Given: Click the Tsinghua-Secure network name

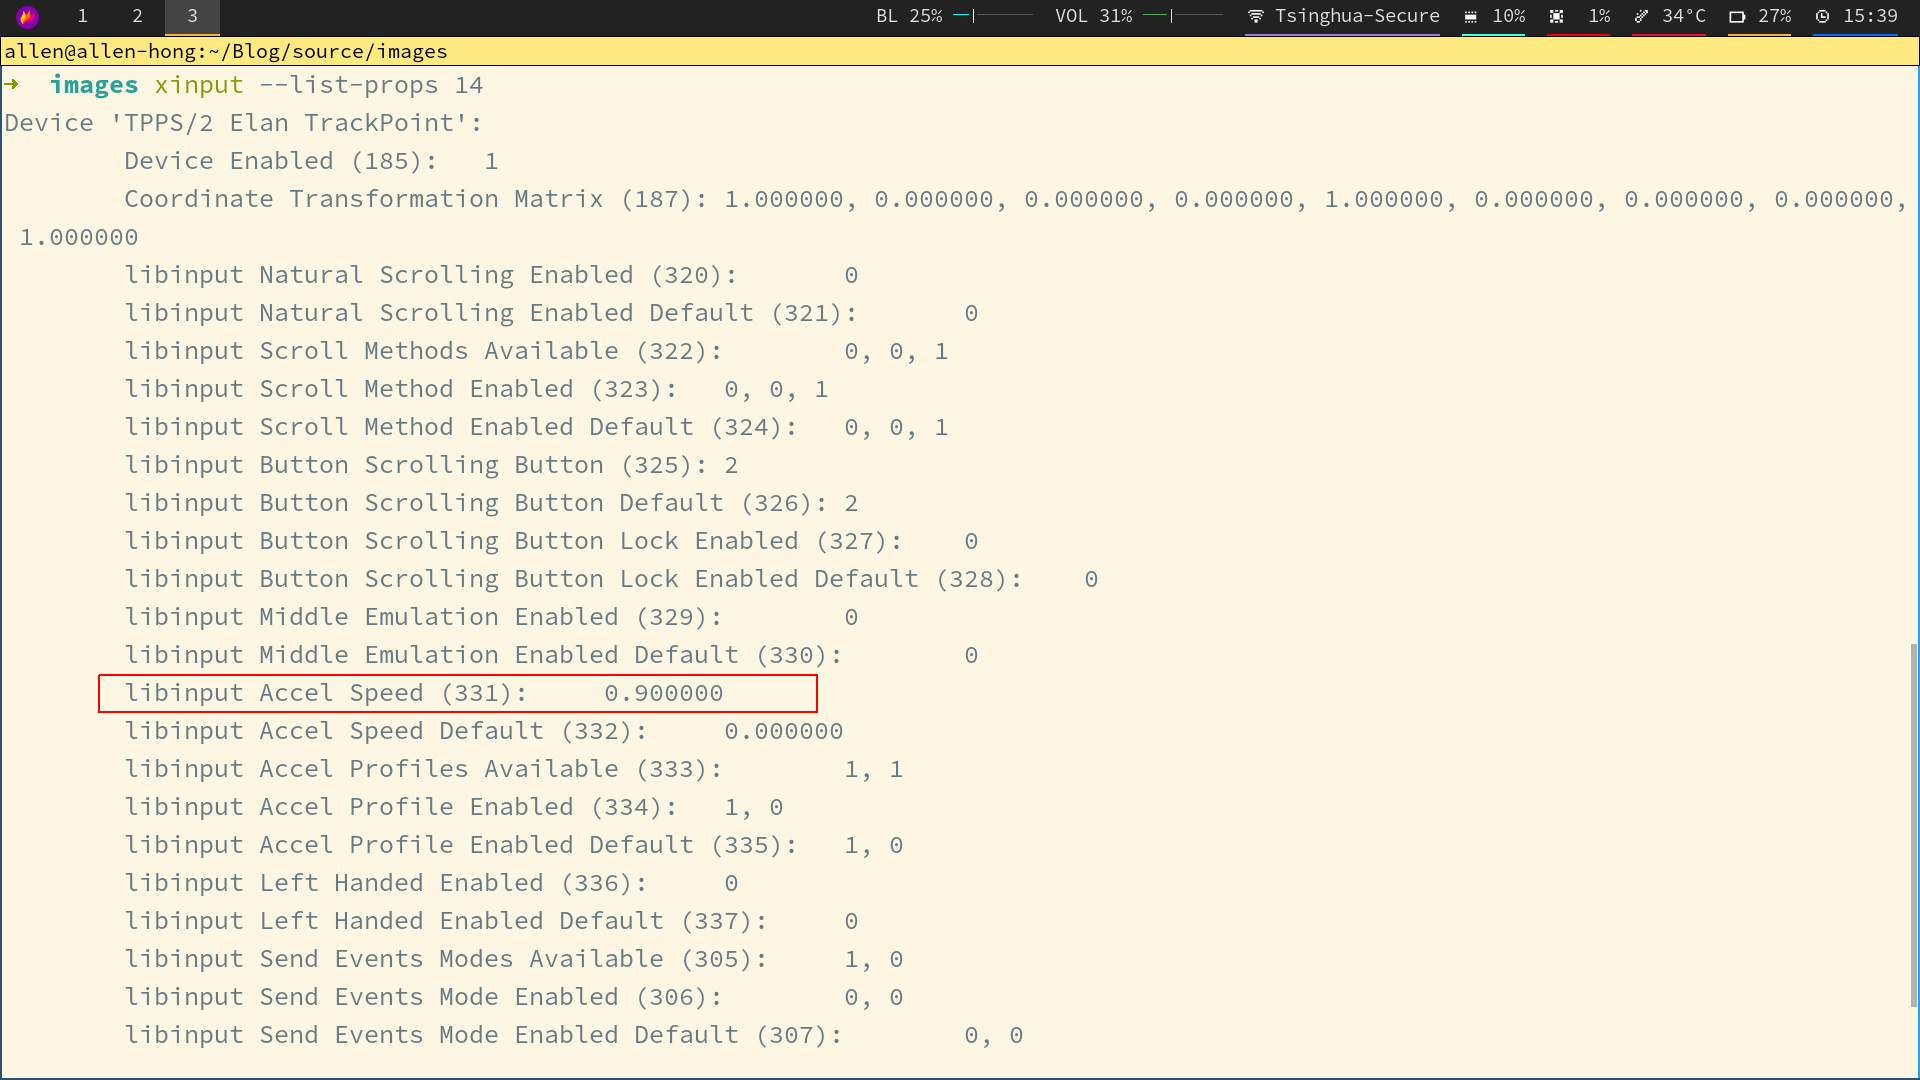Looking at the screenshot, I should (x=1357, y=16).
